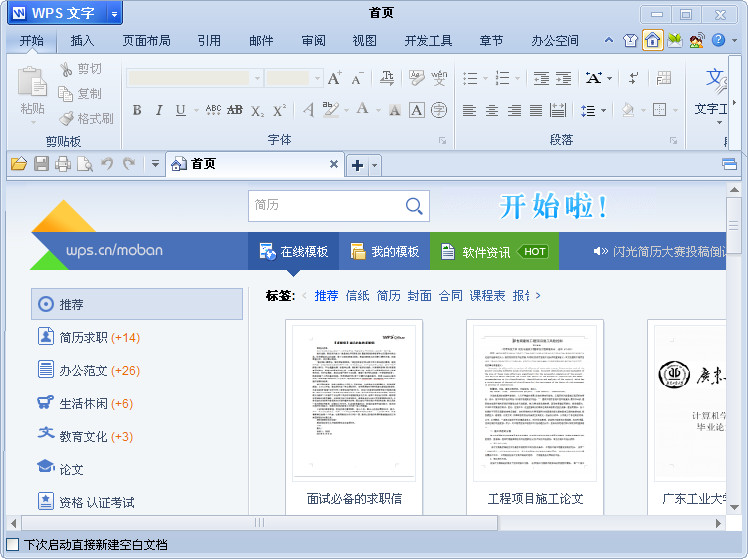The height and width of the screenshot is (559, 748).
Task: Enable 下次启动直接新建空白文档 checkbox
Action: pyautogui.click(x=13, y=544)
